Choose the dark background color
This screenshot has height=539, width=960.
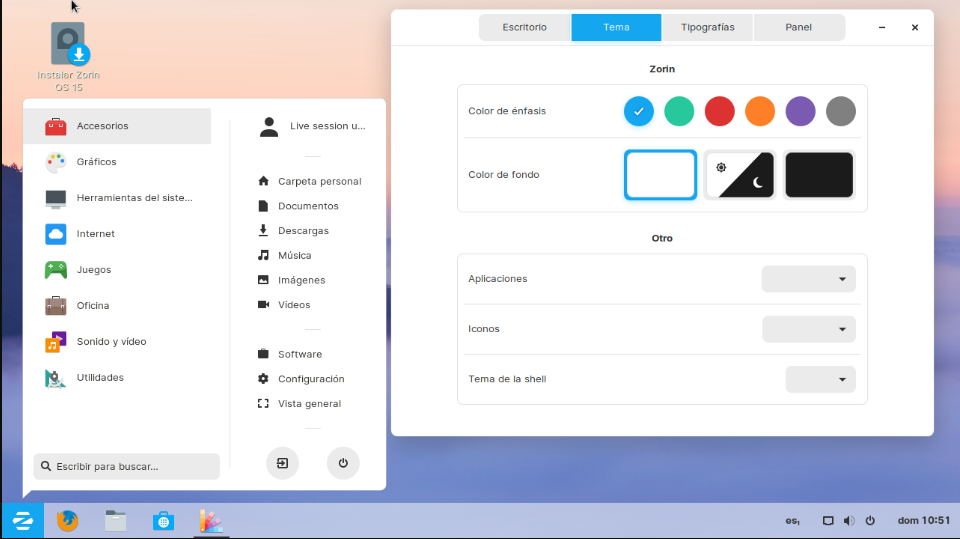click(819, 175)
